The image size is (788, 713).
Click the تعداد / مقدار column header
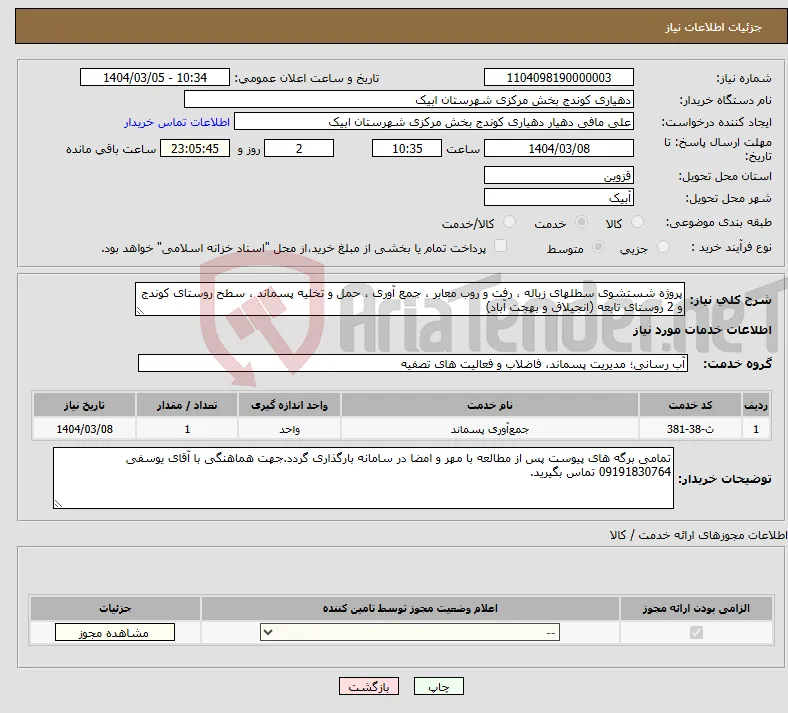[x=187, y=405]
